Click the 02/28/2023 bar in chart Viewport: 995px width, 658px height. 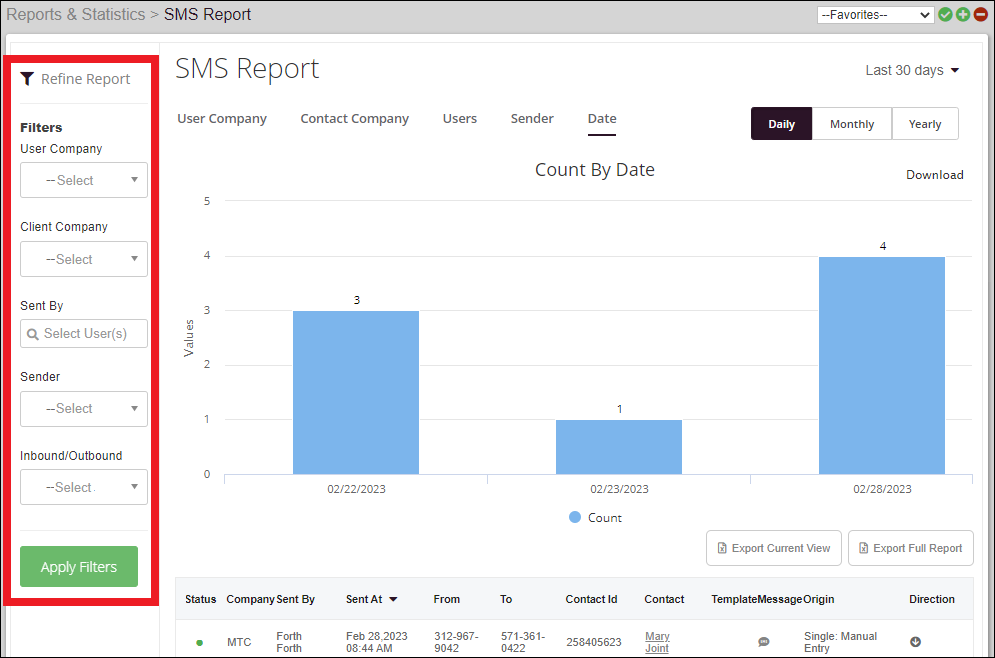(881, 365)
